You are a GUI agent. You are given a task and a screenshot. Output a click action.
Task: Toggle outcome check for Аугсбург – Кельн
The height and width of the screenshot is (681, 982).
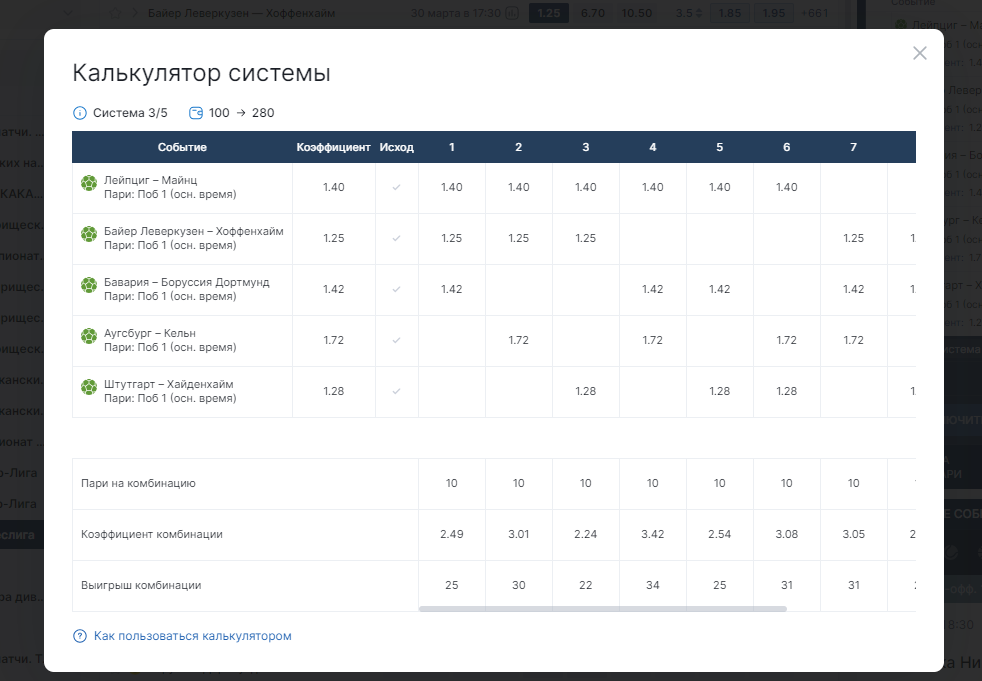(396, 340)
